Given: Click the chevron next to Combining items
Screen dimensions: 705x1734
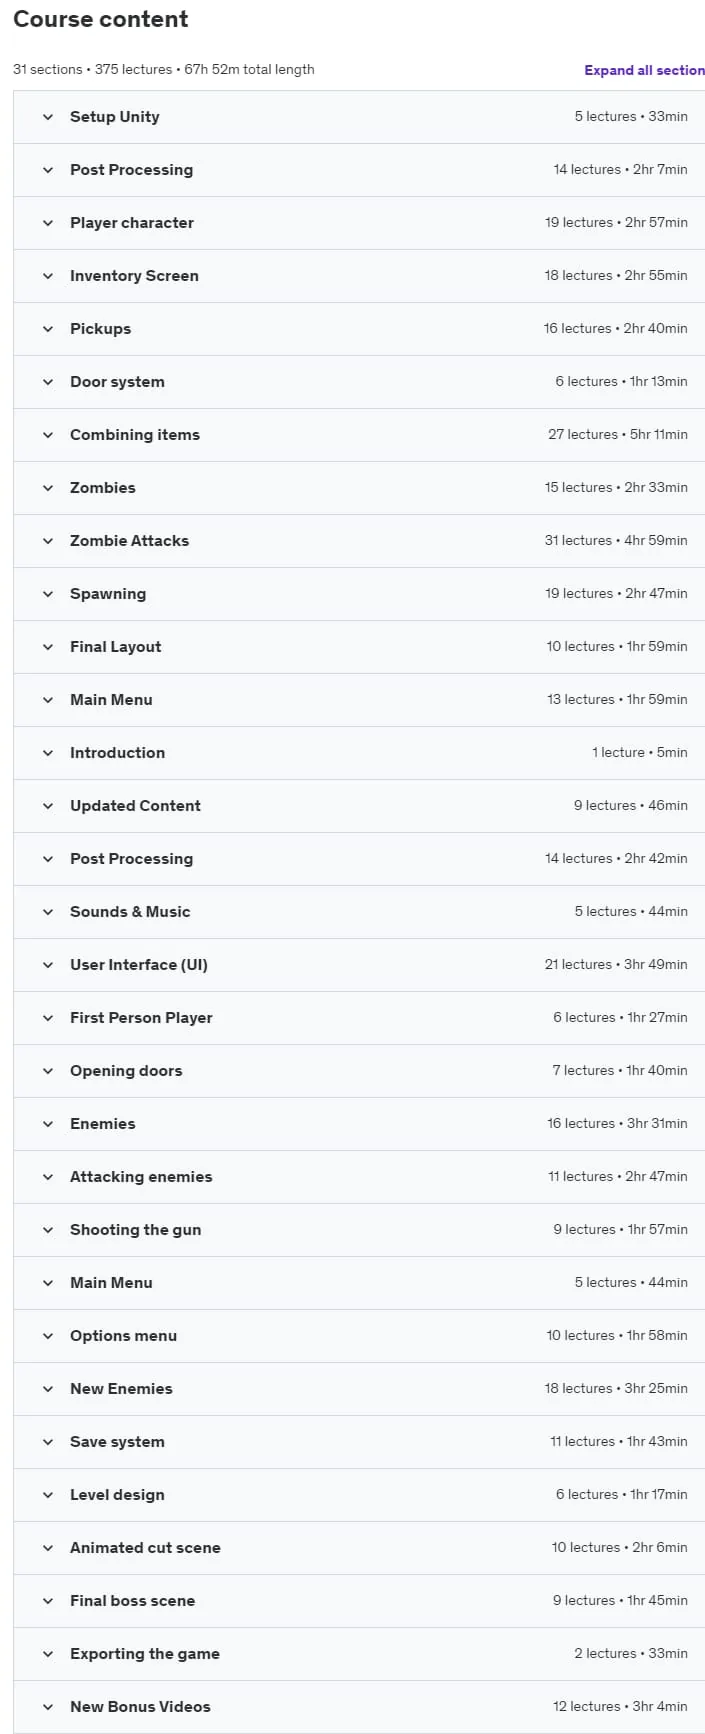Looking at the screenshot, I should point(47,435).
